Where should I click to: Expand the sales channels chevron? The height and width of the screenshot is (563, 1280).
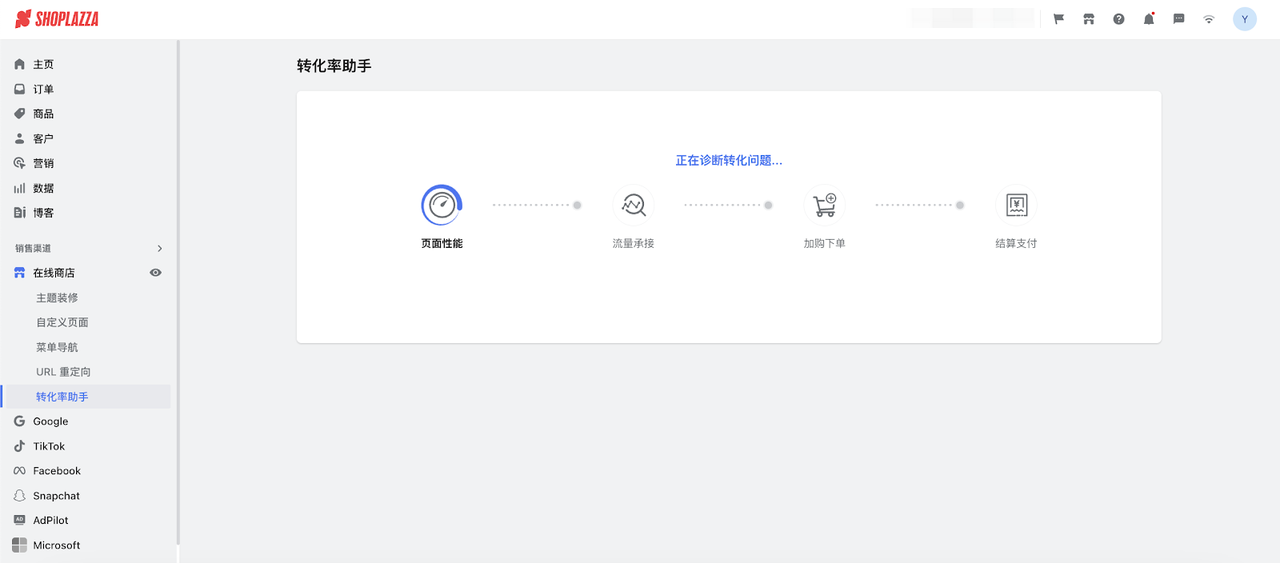click(159, 248)
